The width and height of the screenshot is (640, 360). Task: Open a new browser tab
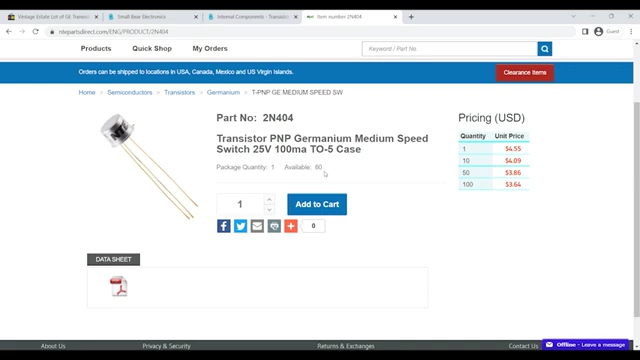pyautogui.click(x=411, y=17)
